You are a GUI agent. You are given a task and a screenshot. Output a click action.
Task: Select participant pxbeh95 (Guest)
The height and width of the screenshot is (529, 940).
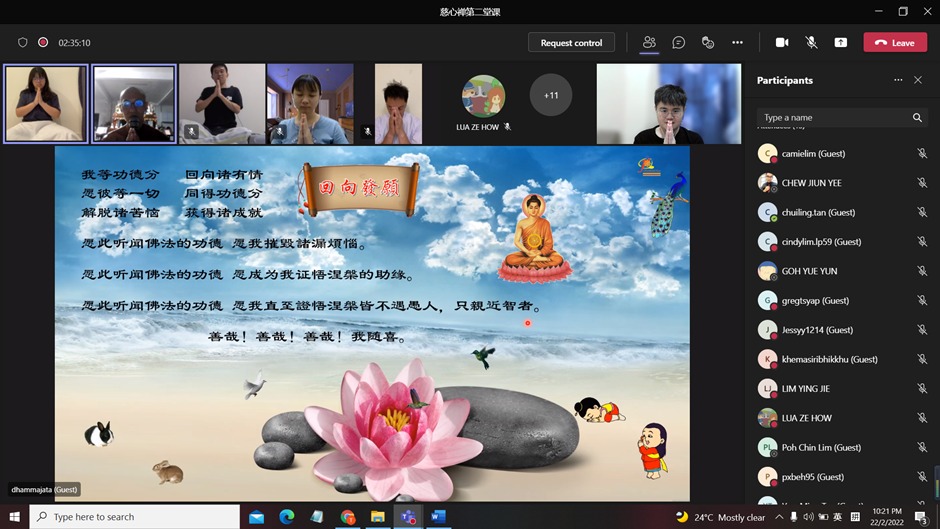tap(842, 477)
